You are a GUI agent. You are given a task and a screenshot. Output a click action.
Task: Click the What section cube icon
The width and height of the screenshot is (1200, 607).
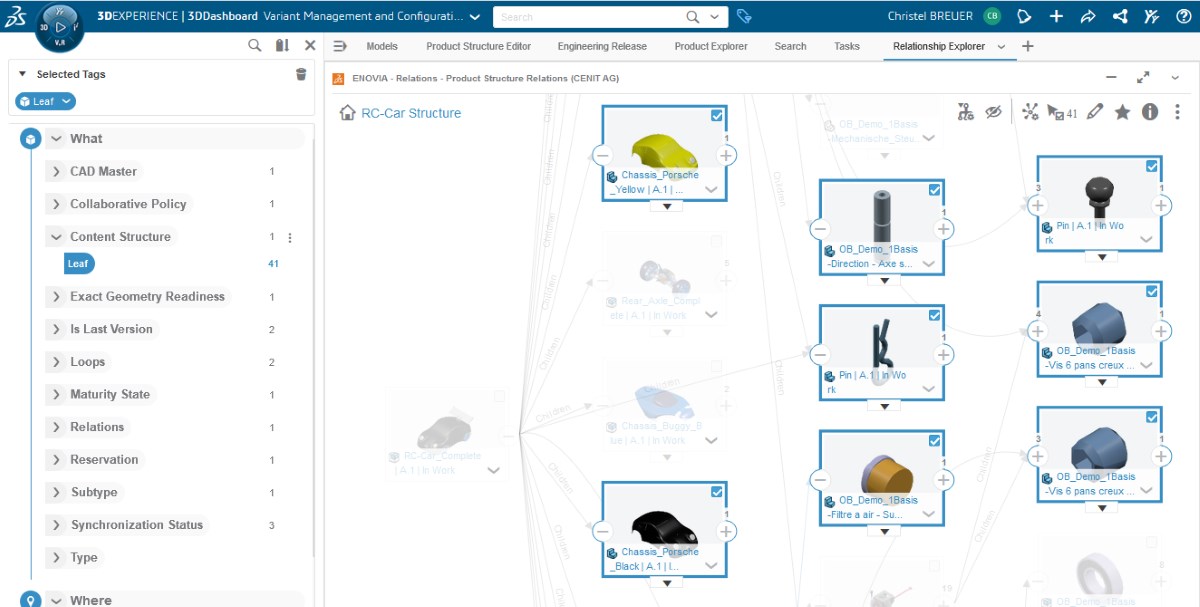pyautogui.click(x=31, y=139)
